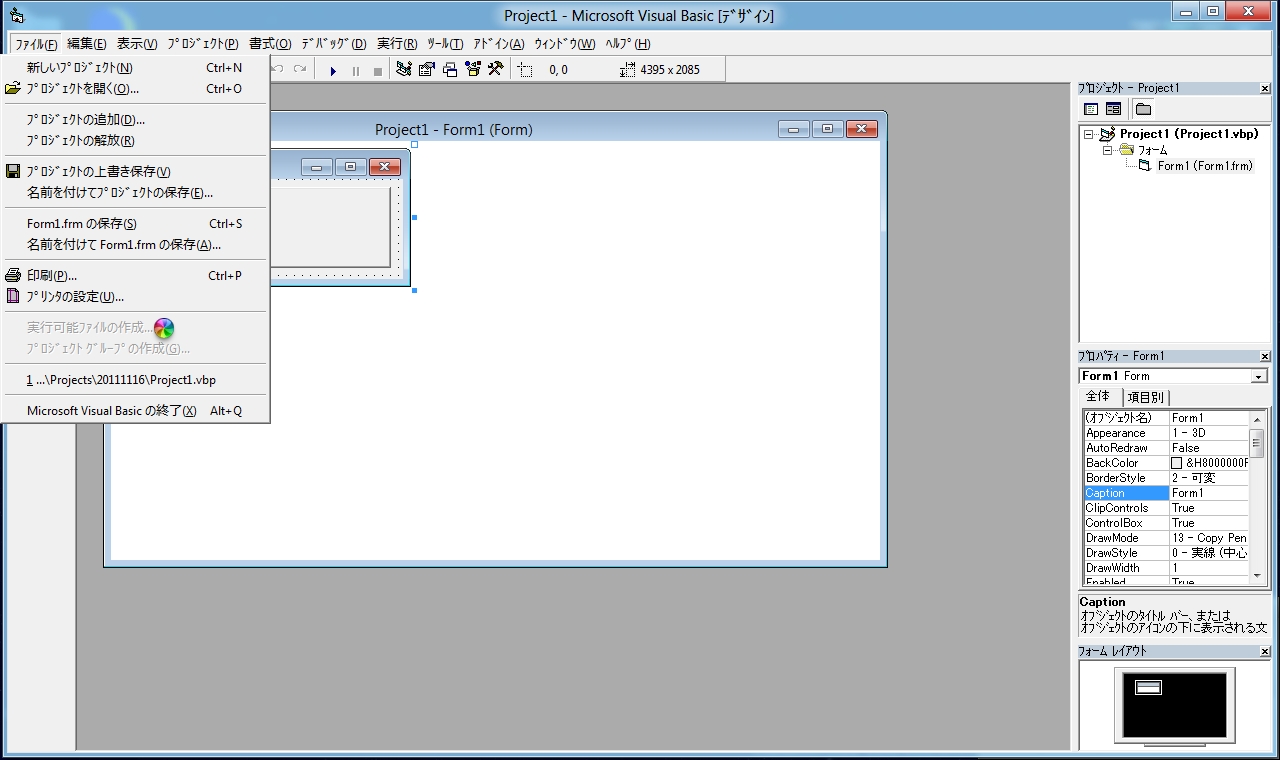Choose プロジェクトの解放(R) menu item
The image size is (1280, 760).
click(x=135, y=141)
